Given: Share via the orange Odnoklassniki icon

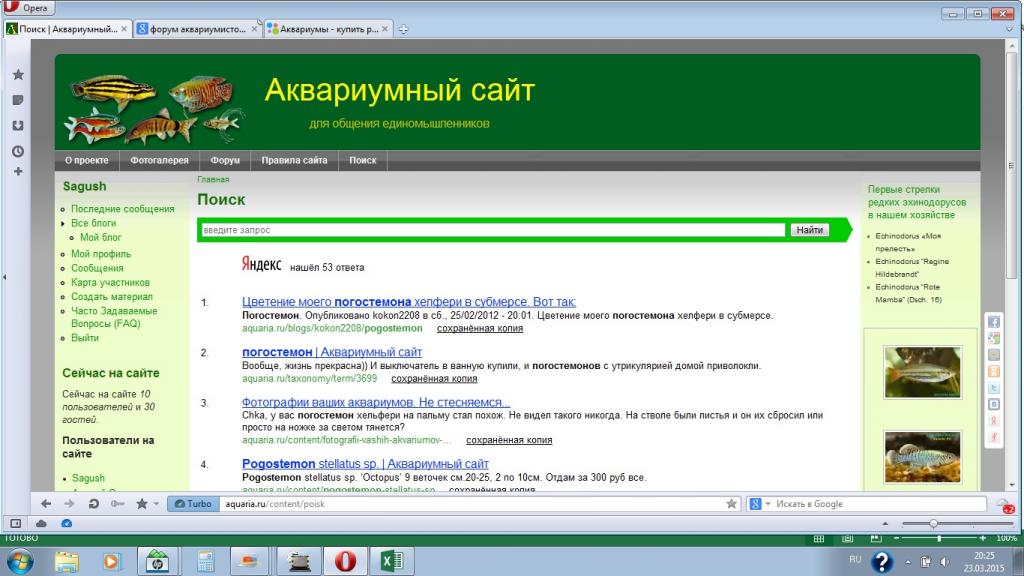Looking at the screenshot, I should (994, 372).
